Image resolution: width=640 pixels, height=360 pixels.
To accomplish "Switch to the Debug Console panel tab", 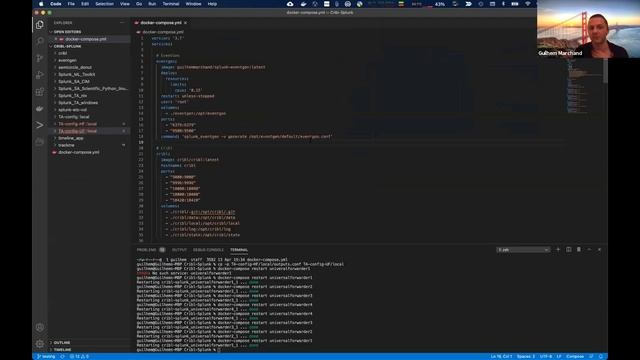I will 208,250.
